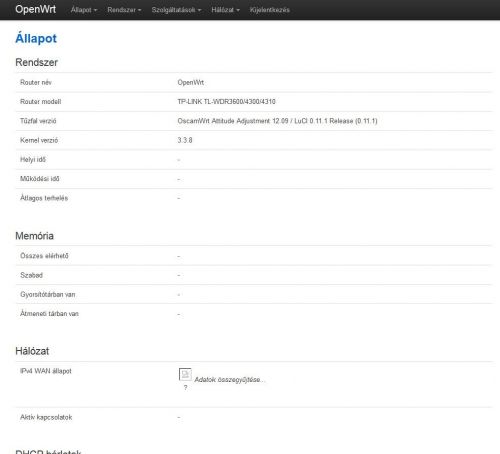Click the Memória section heading
This screenshot has height=454, width=500.
(34, 236)
